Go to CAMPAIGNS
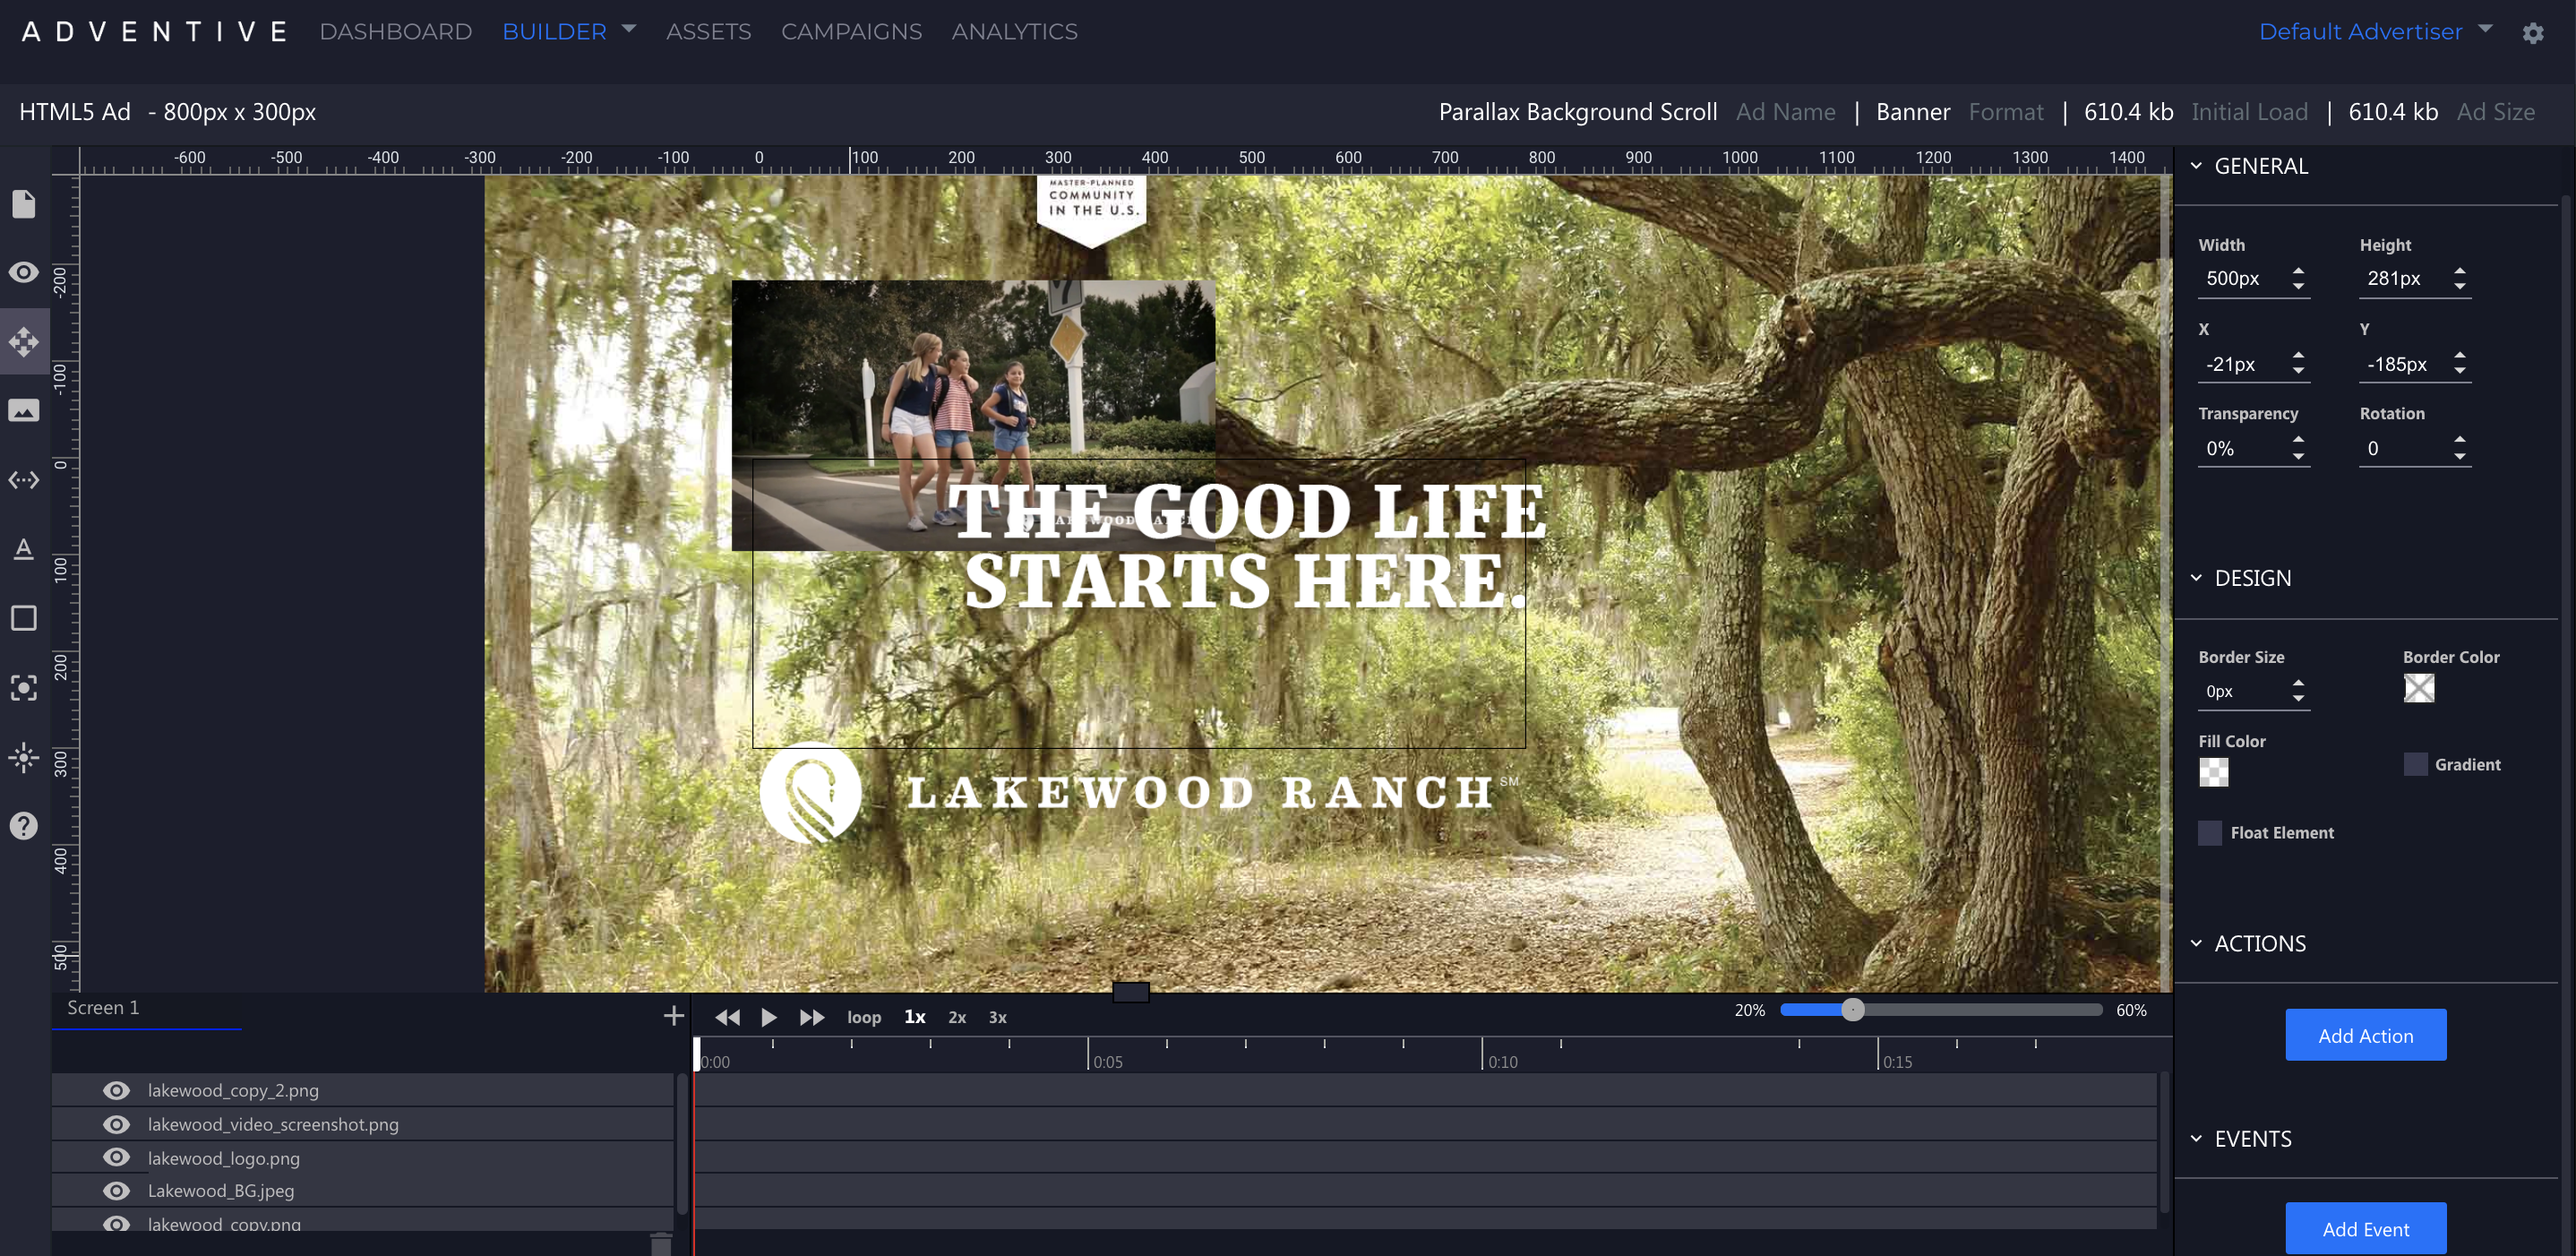This screenshot has width=2576, height=1256. [851, 31]
